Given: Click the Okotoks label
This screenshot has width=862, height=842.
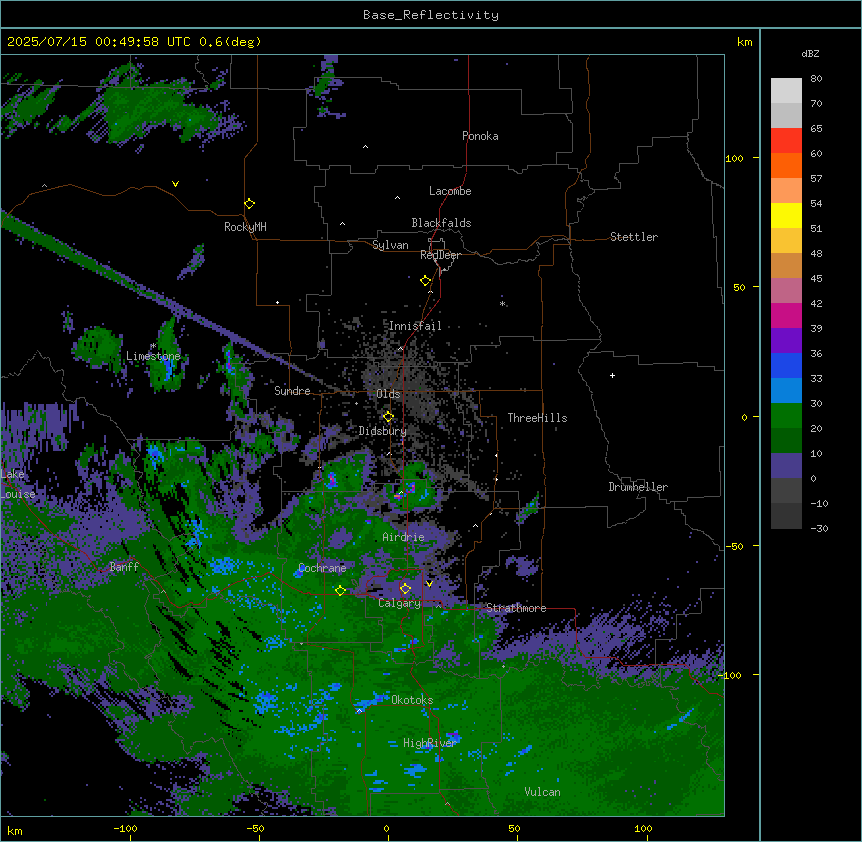Looking at the screenshot, I should [x=412, y=700].
